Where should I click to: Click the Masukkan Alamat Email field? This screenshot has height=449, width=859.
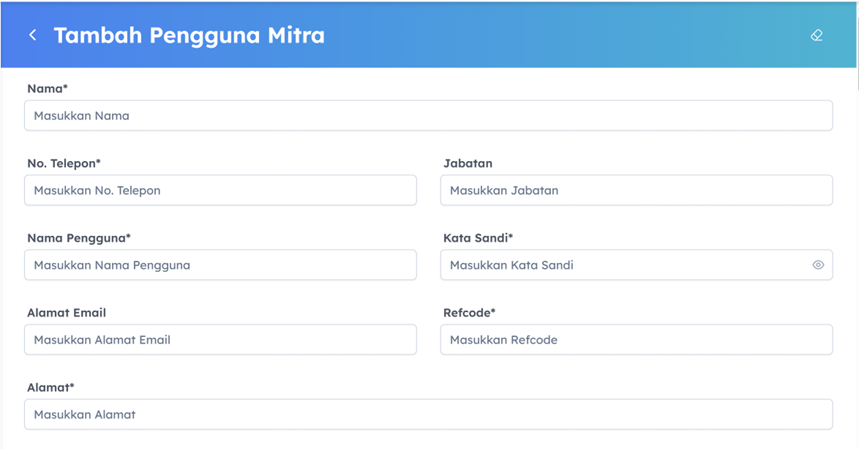[x=220, y=340]
